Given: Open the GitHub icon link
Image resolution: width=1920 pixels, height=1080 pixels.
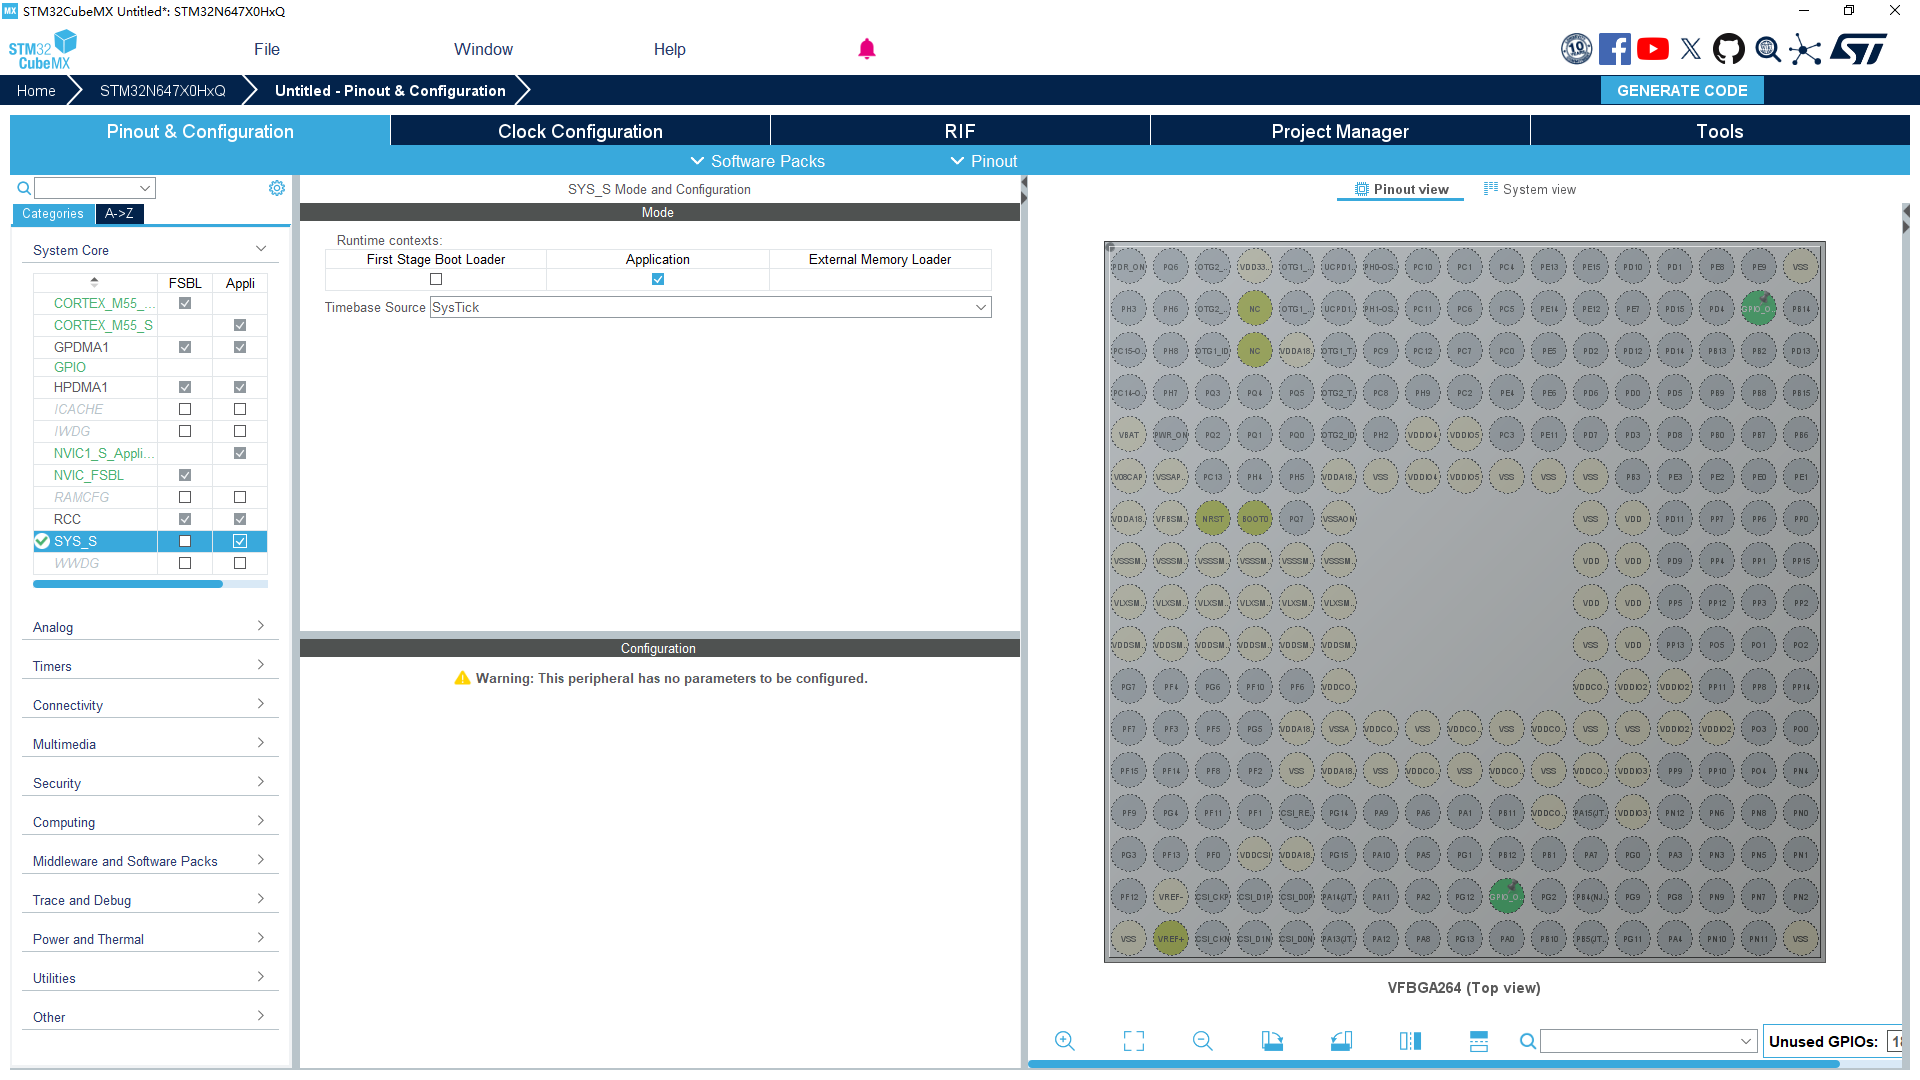Looking at the screenshot, I should coord(1729,49).
